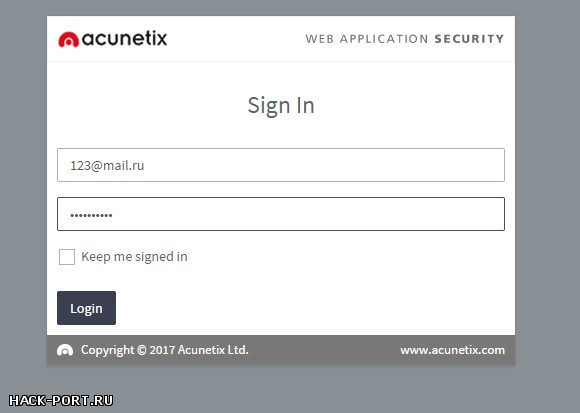580x413 pixels.
Task: Click the "Keep me signed in" label text
Action: pyautogui.click(x=134, y=257)
